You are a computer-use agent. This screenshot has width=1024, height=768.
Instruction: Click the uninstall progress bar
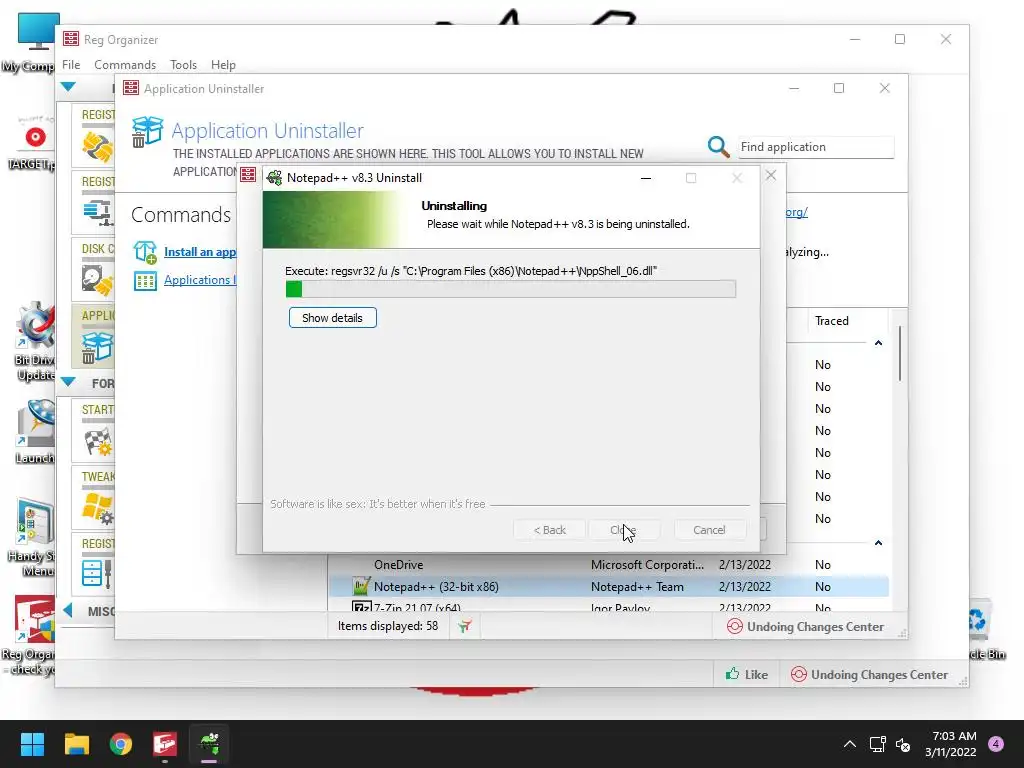[x=511, y=289]
